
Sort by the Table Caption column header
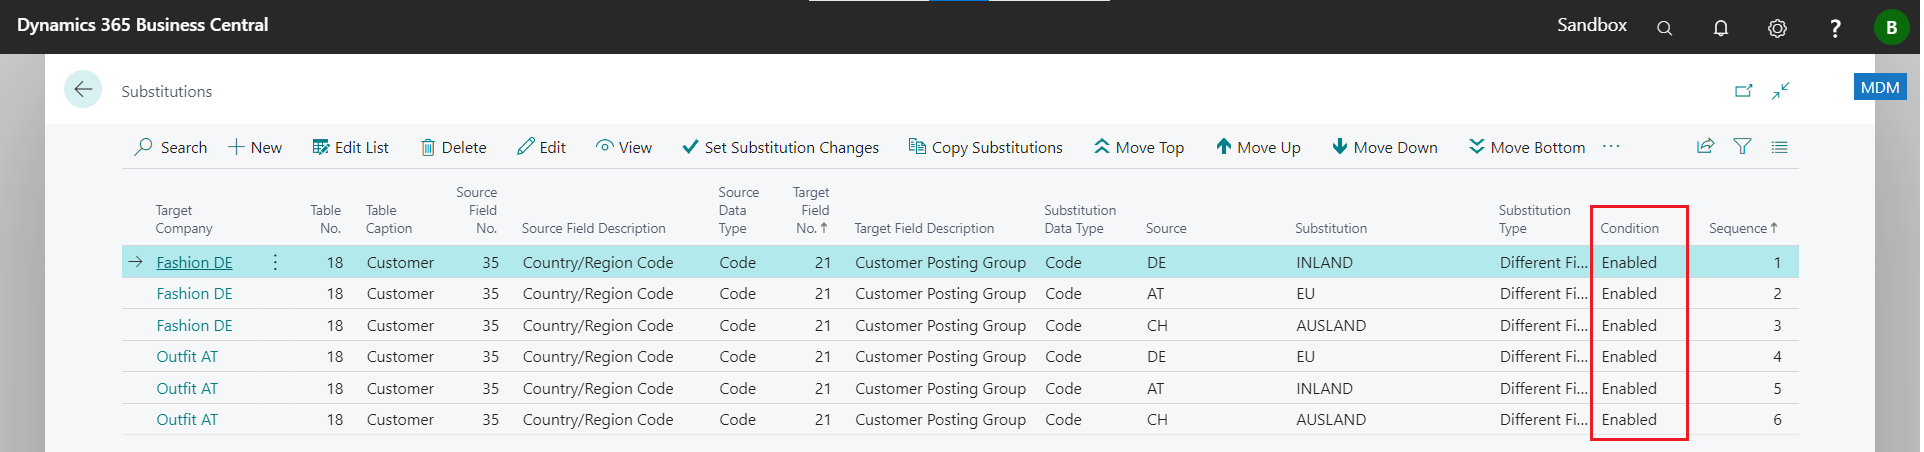pyautogui.click(x=389, y=219)
